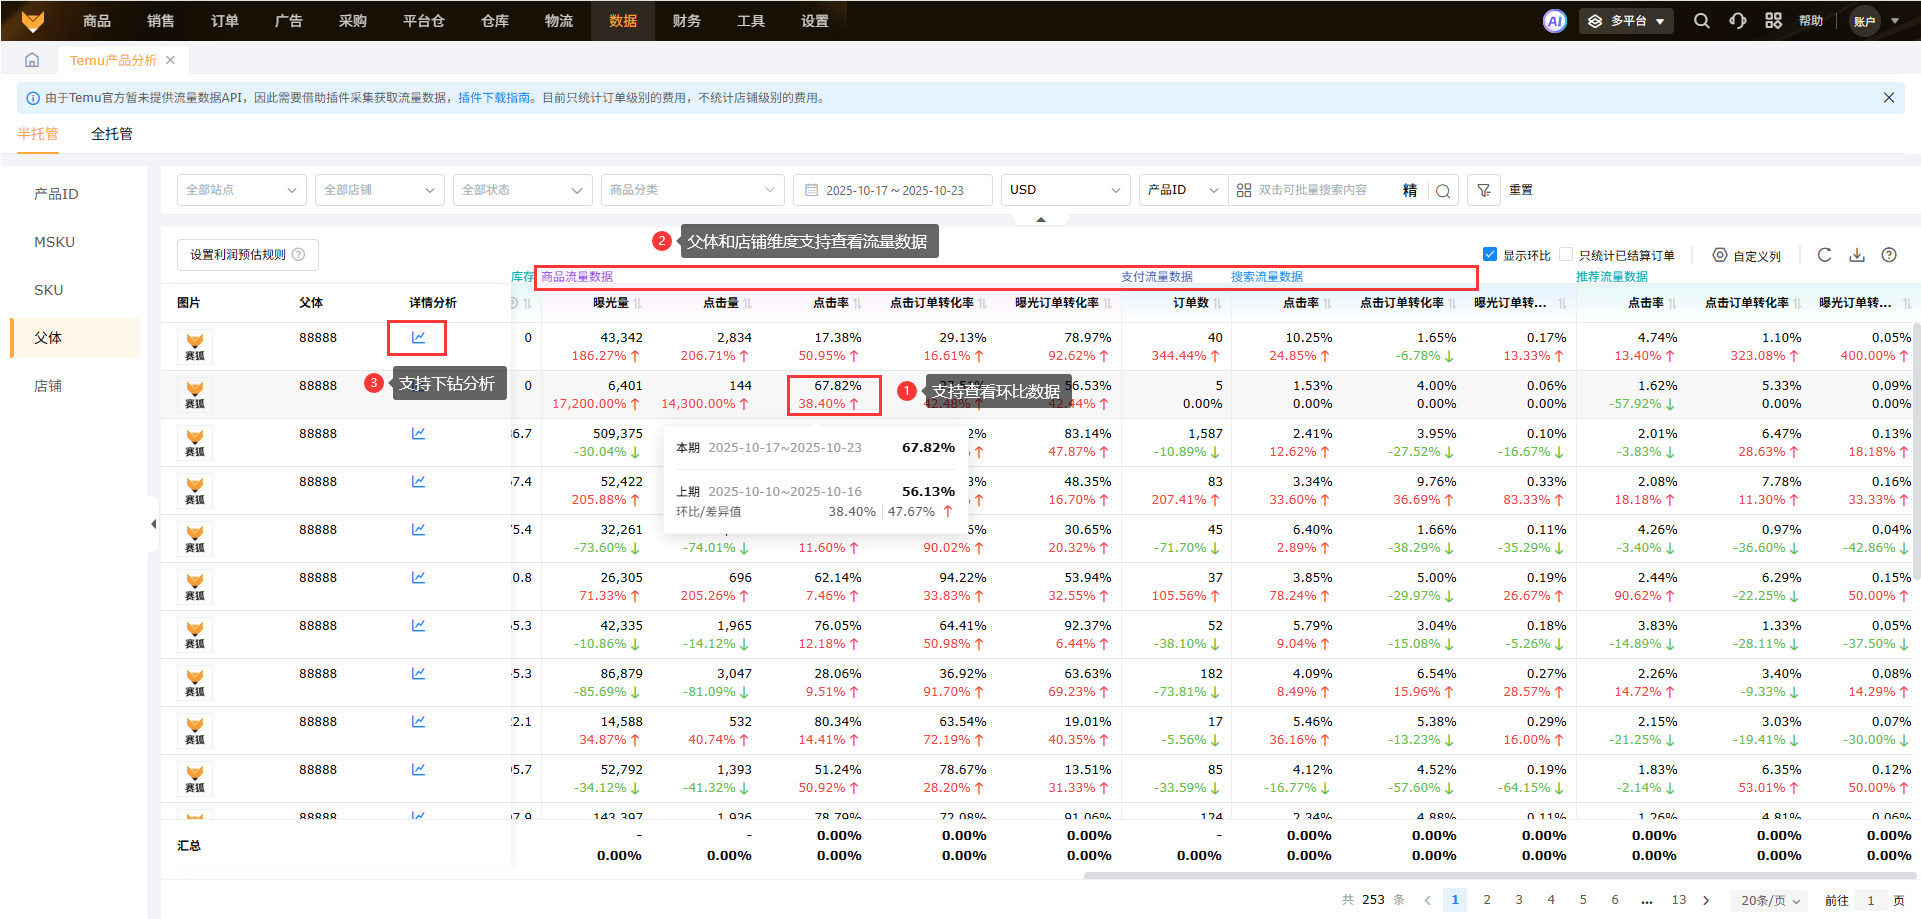
Task: Open the AI assistant icon
Action: 1554,21
